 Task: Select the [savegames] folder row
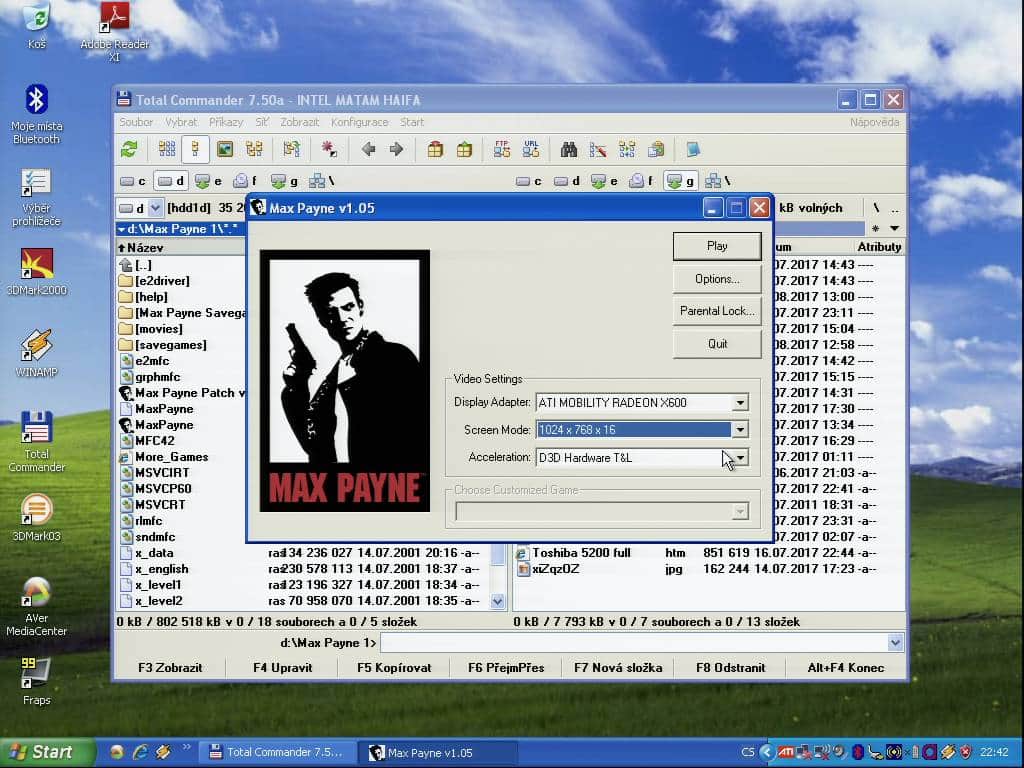tap(182, 345)
